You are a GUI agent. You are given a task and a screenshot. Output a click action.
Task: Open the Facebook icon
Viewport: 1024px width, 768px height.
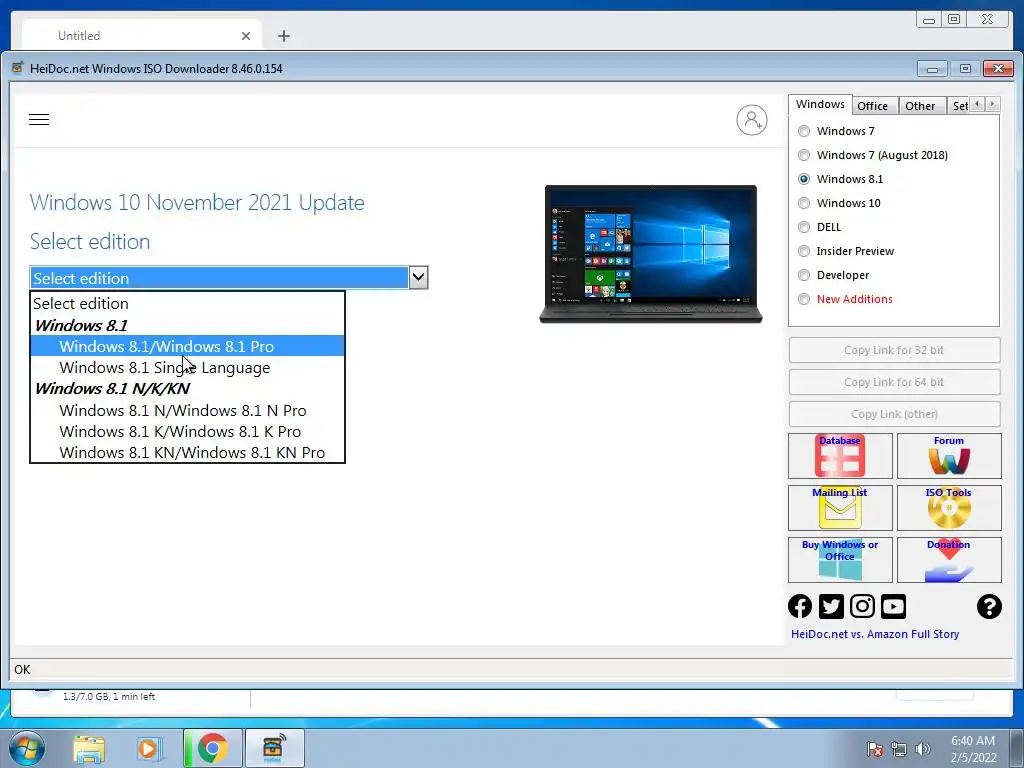[800, 606]
